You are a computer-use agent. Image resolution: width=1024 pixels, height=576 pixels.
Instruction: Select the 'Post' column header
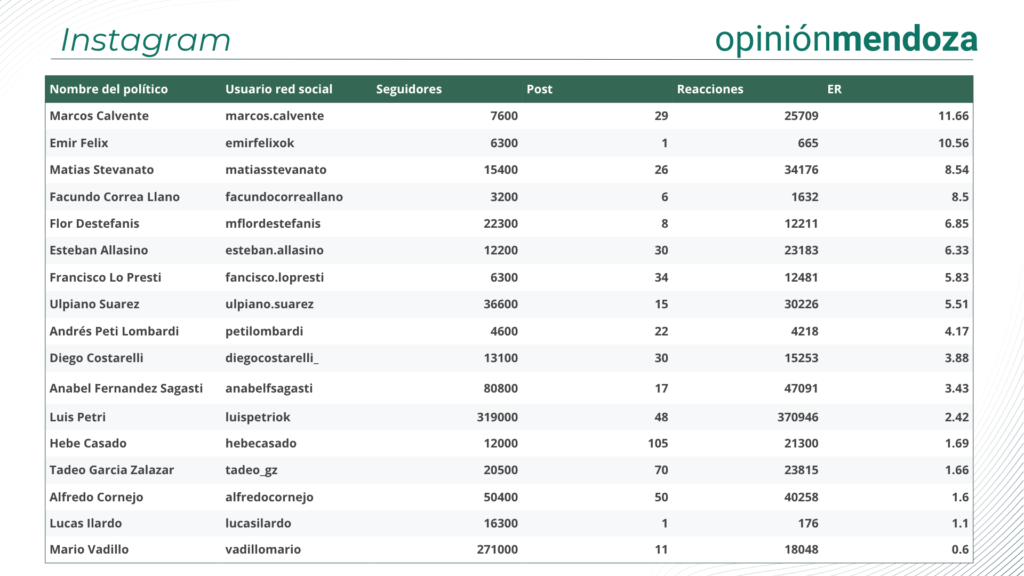coord(539,89)
